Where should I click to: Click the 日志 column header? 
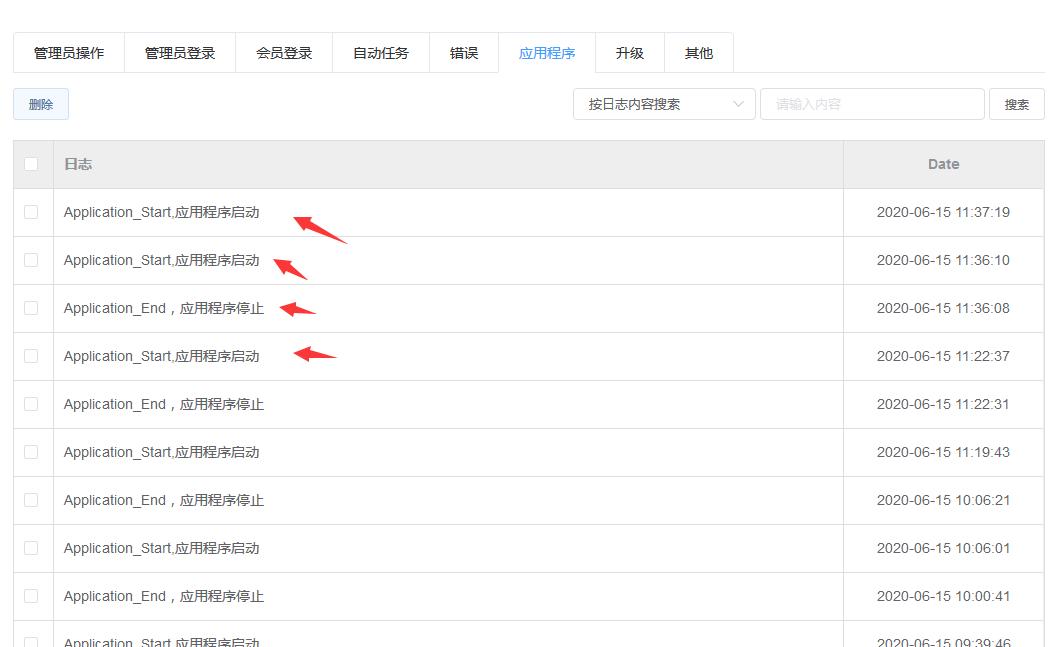tap(78, 163)
